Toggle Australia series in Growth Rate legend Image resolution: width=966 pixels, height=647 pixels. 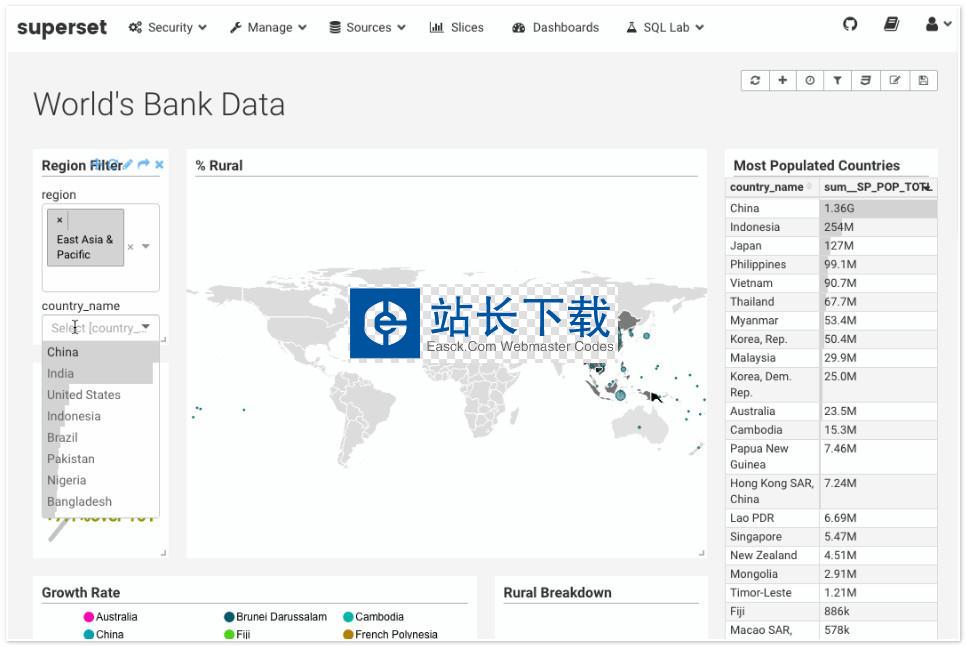pyautogui.click(x=116, y=617)
